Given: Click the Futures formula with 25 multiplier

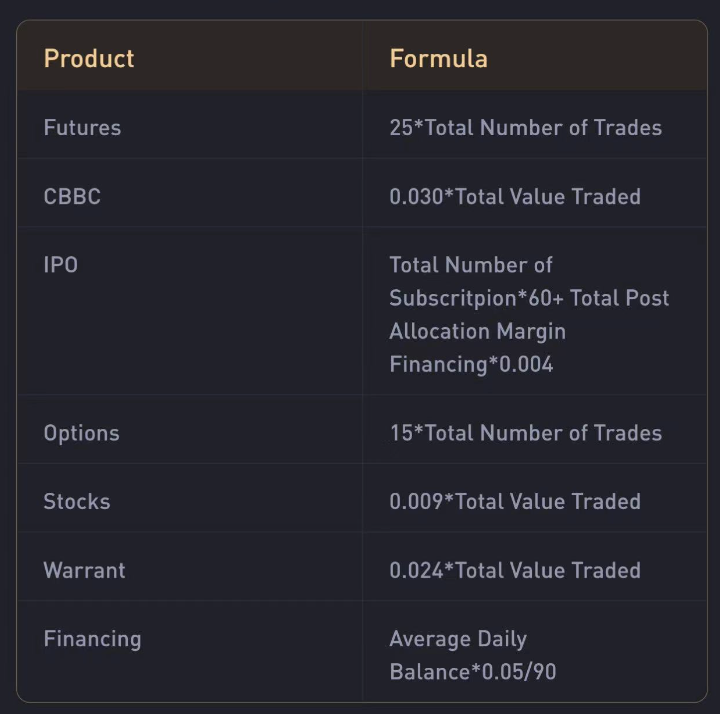Looking at the screenshot, I should [525, 128].
